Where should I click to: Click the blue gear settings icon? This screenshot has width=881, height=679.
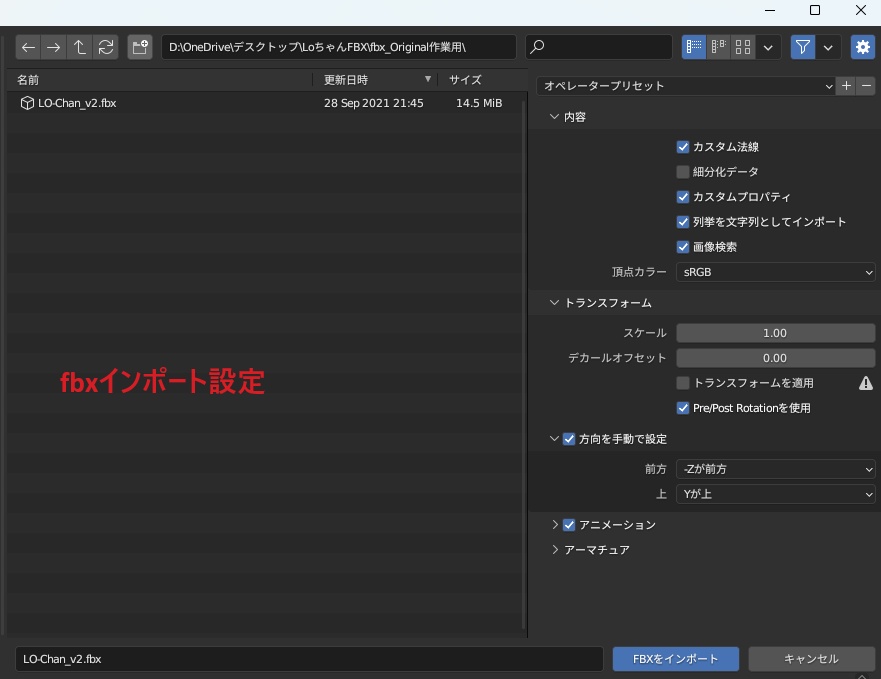point(863,46)
